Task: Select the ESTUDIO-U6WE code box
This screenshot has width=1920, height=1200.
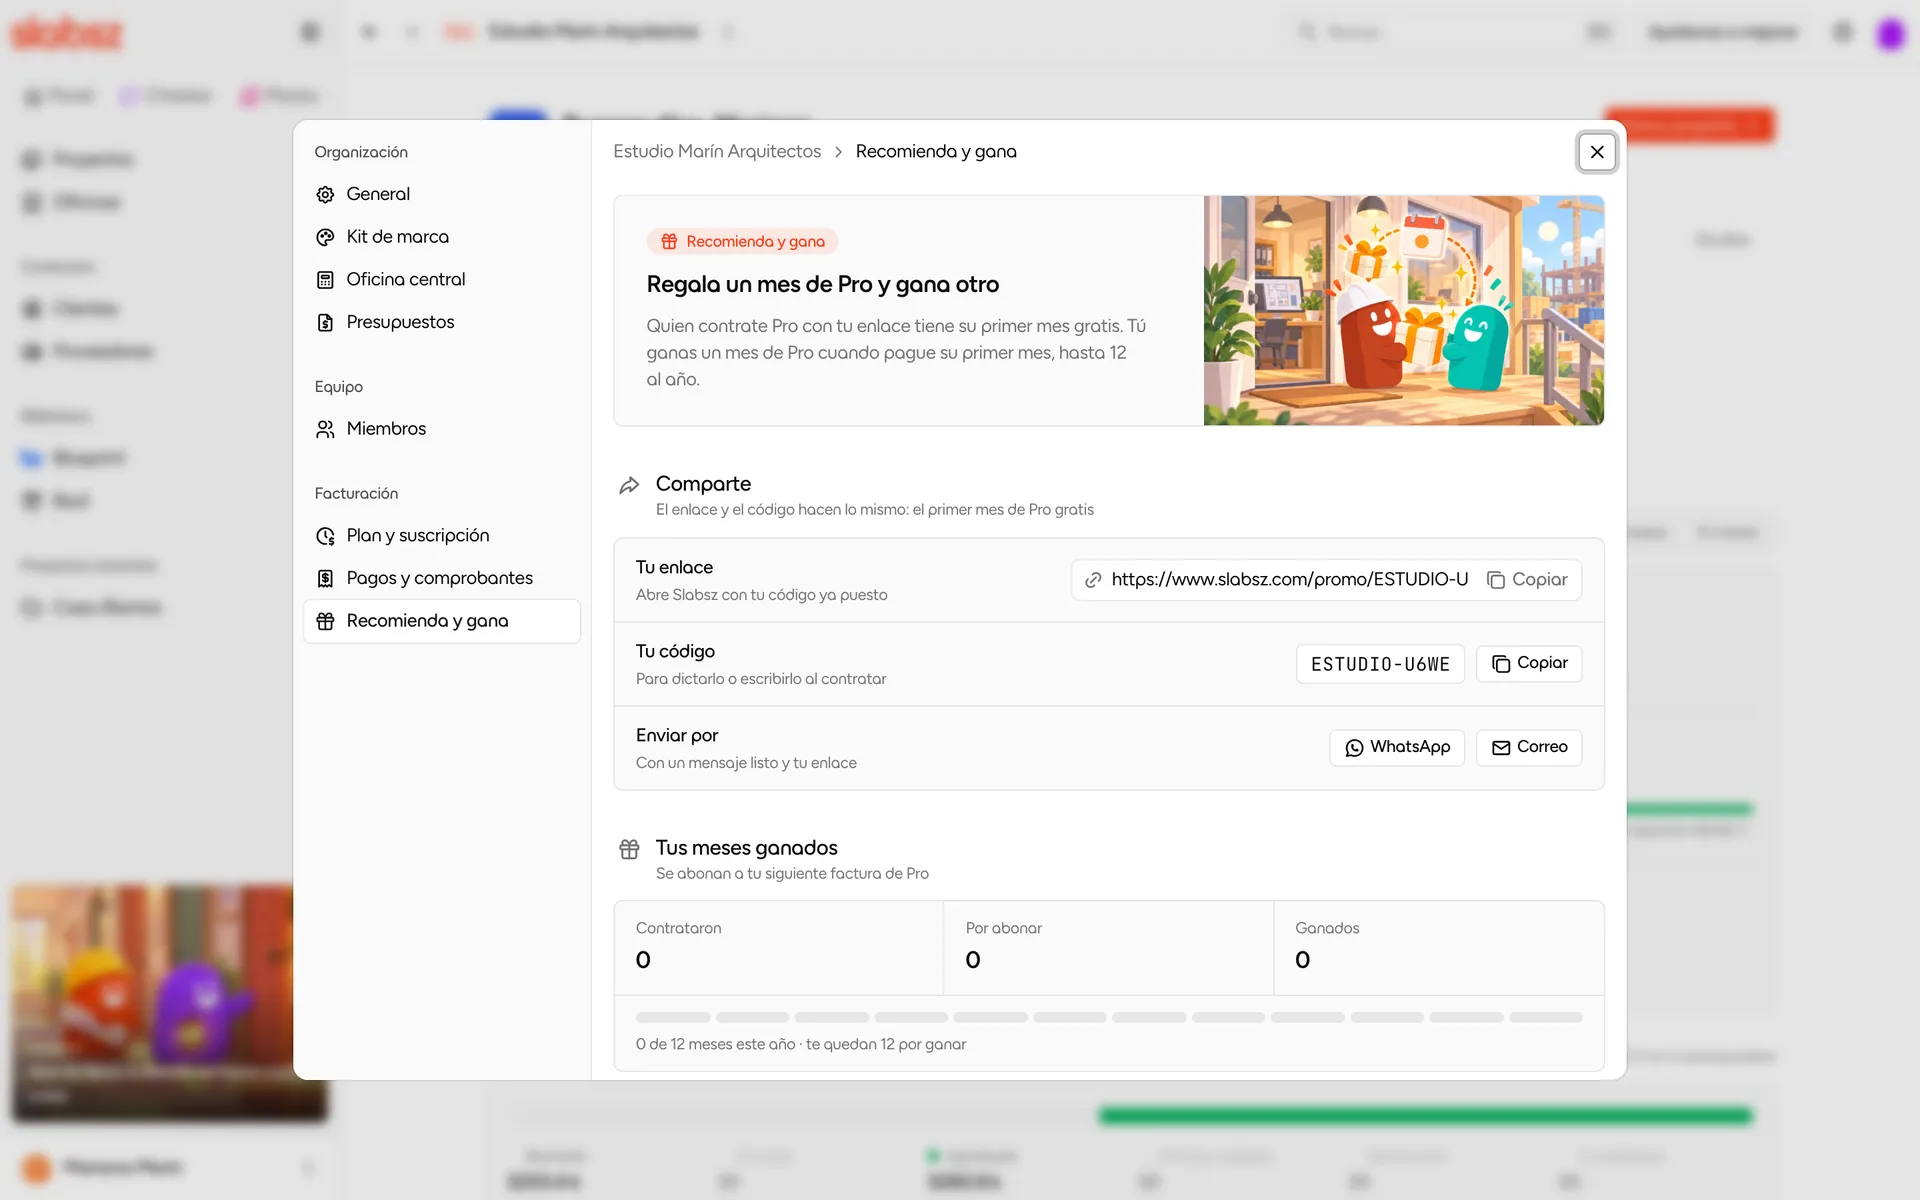Action: (x=1380, y=664)
